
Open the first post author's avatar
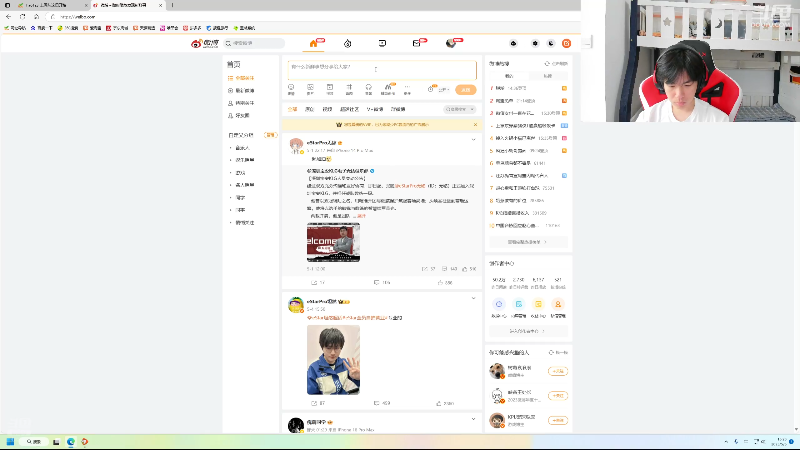[296, 145]
